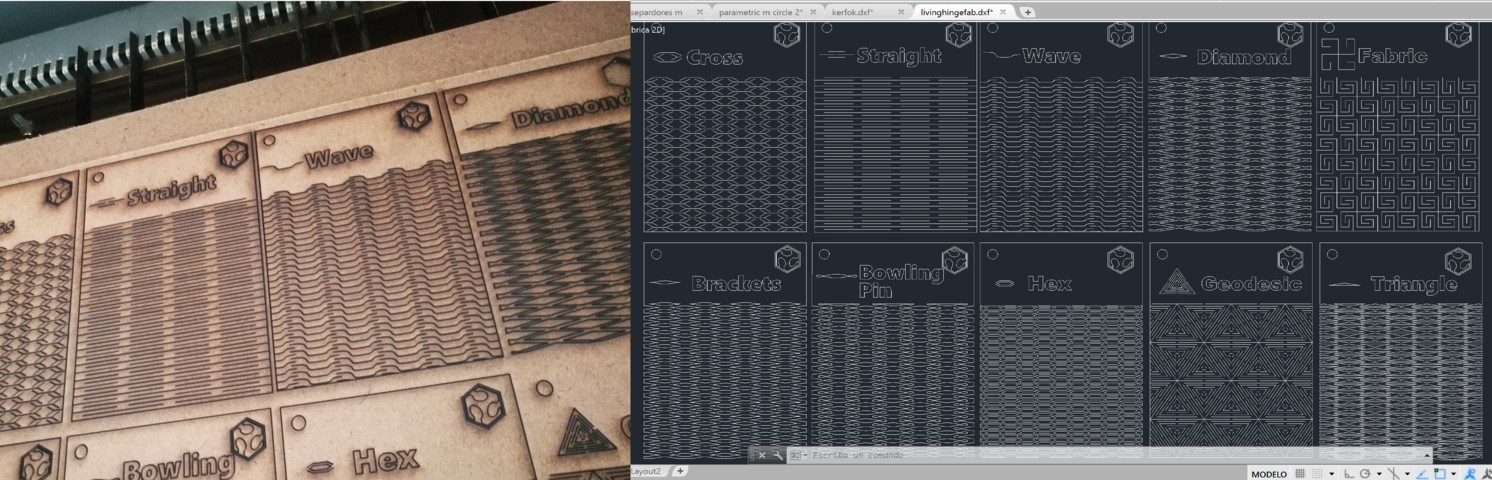Switch to the Layout2 tab
This screenshot has width=1492, height=480.
pos(646,471)
